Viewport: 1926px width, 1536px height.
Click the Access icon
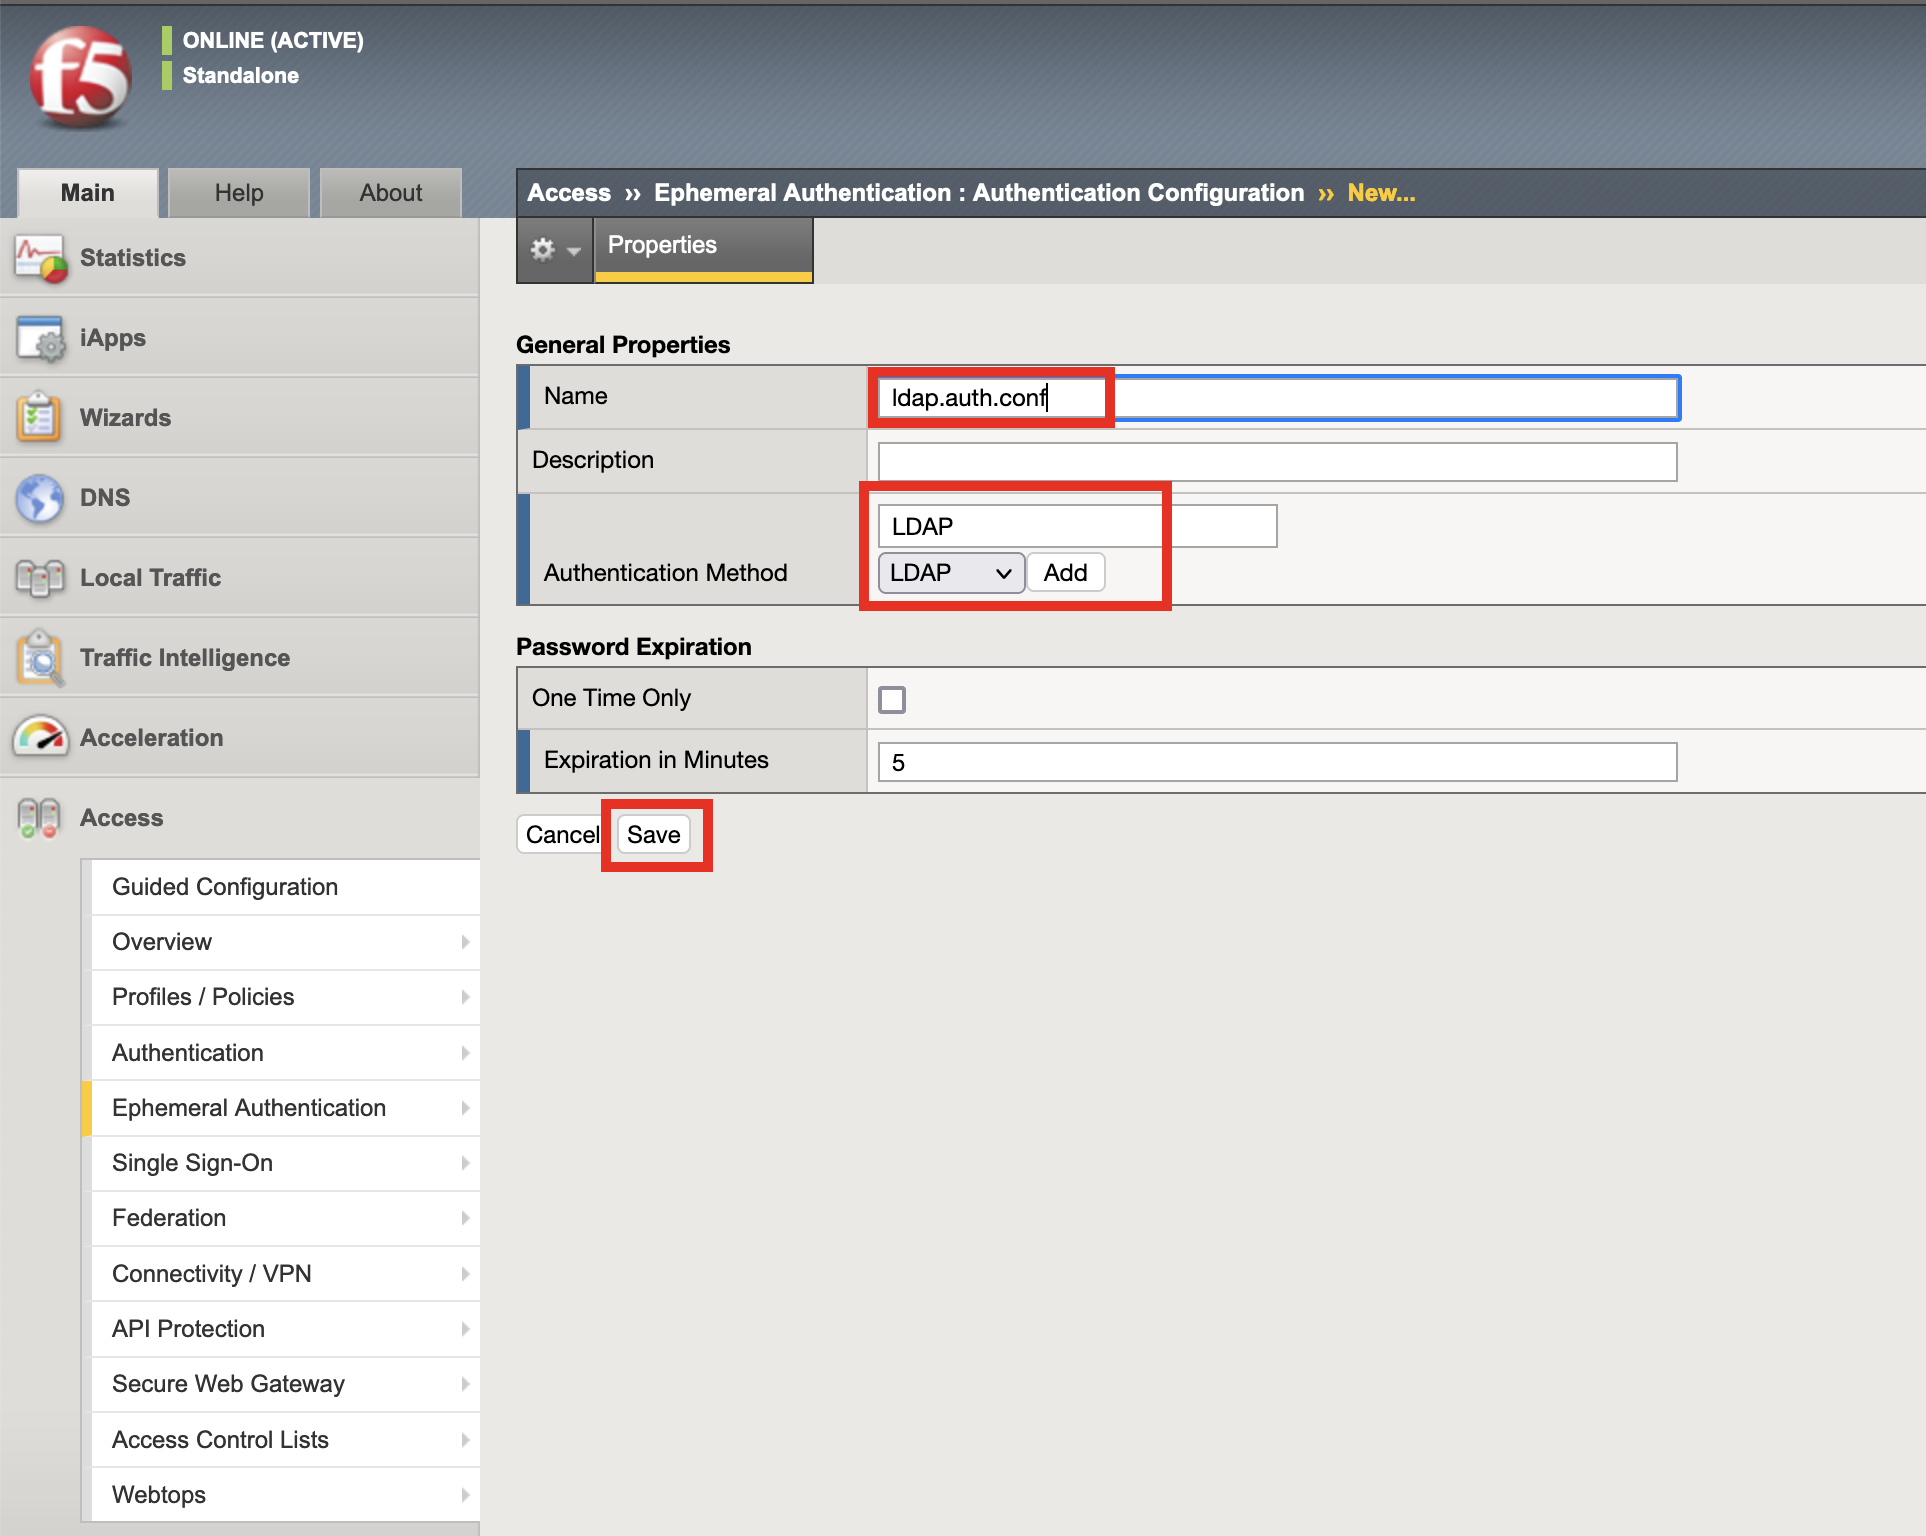pyautogui.click(x=39, y=817)
